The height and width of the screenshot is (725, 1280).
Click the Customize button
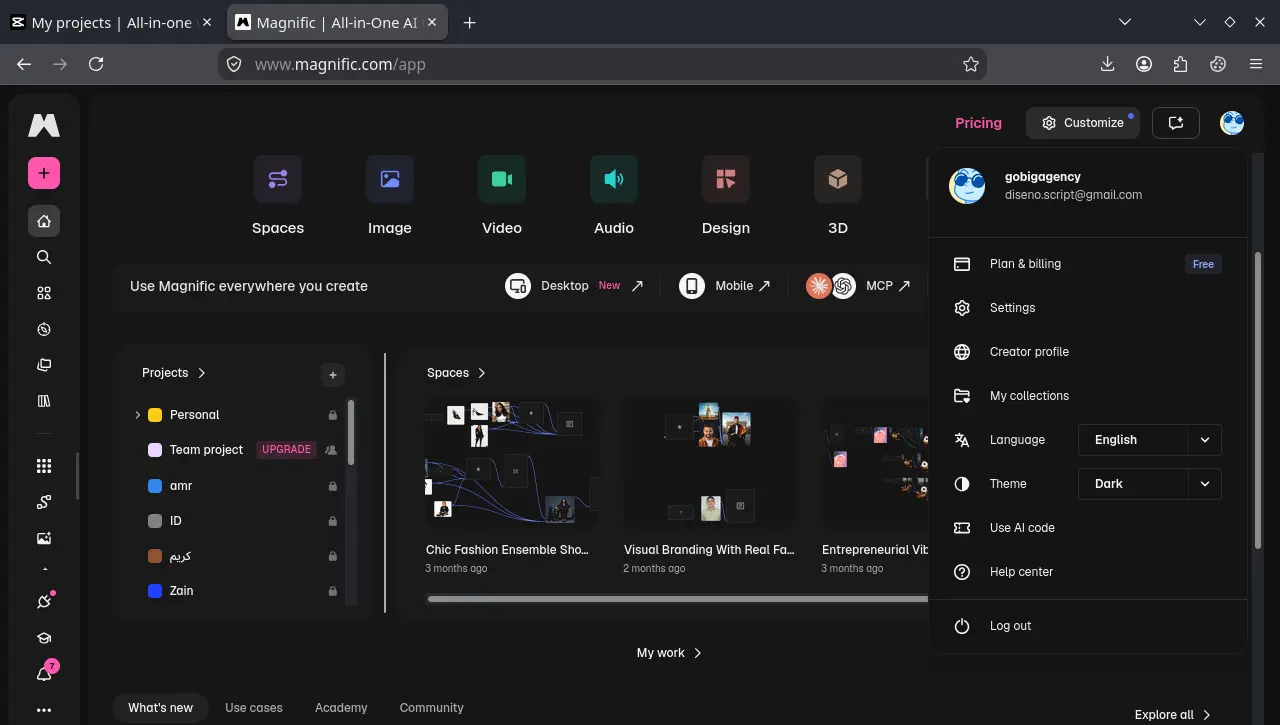click(x=1083, y=123)
